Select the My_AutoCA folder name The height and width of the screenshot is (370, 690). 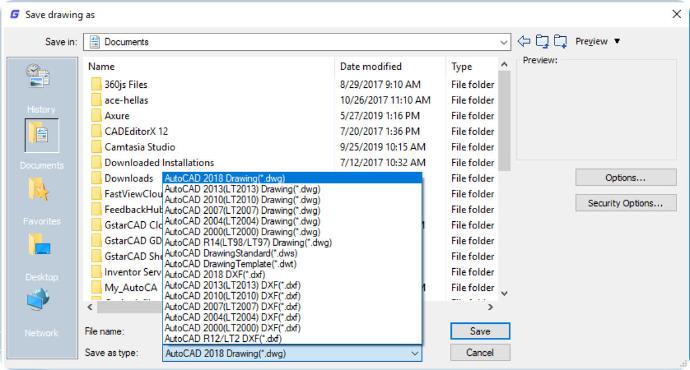[x=131, y=288]
